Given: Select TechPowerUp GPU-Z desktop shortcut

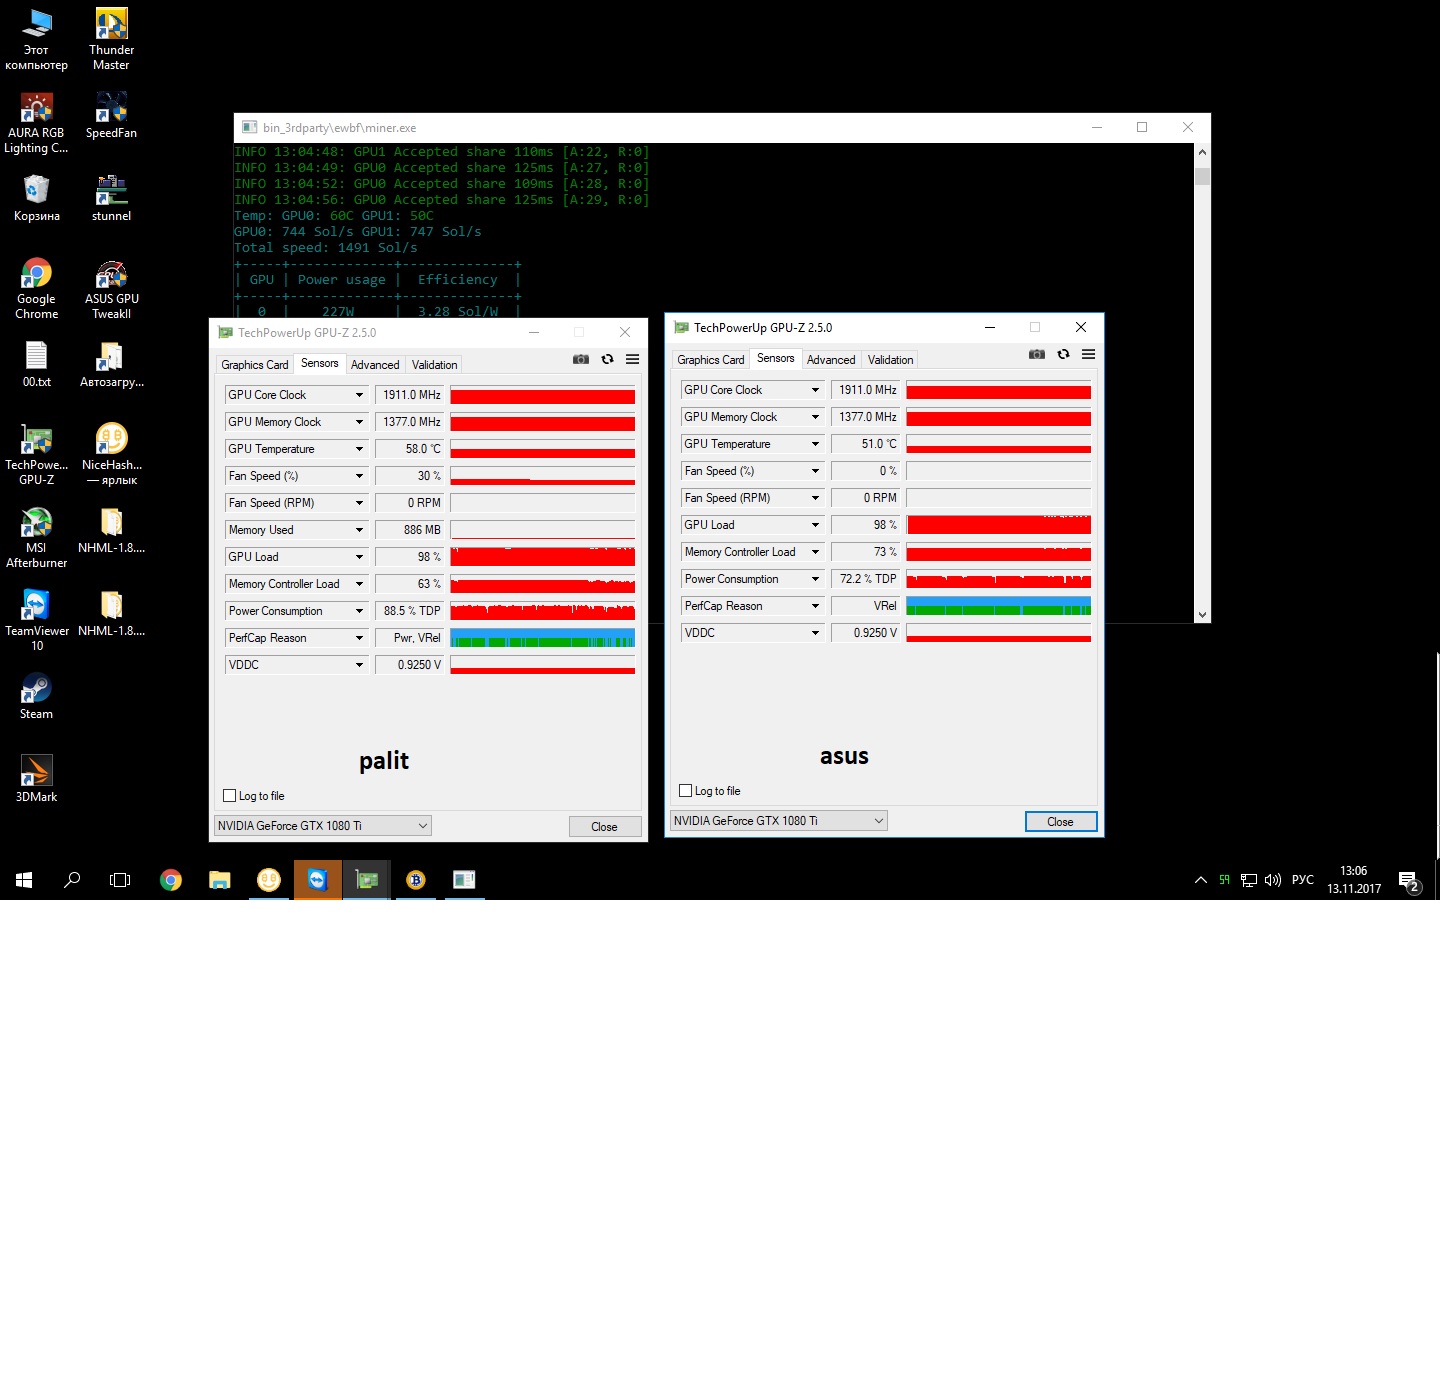Looking at the screenshot, I should [x=36, y=455].
